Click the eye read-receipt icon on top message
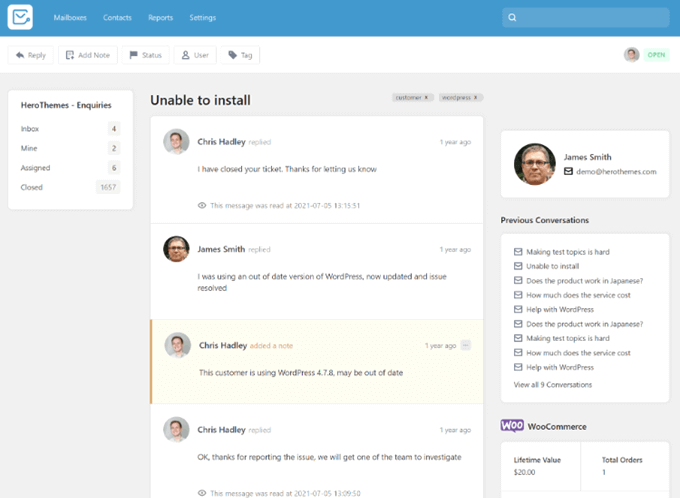 click(202, 205)
